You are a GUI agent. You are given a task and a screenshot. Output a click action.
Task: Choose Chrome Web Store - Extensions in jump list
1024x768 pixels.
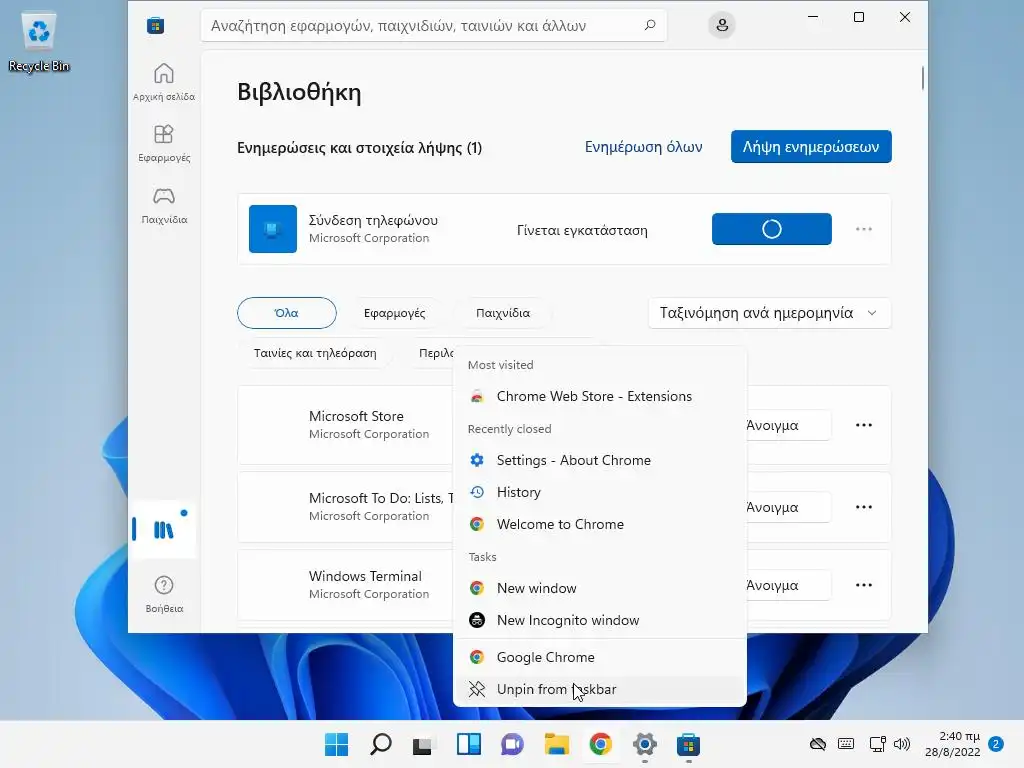click(x=600, y=396)
